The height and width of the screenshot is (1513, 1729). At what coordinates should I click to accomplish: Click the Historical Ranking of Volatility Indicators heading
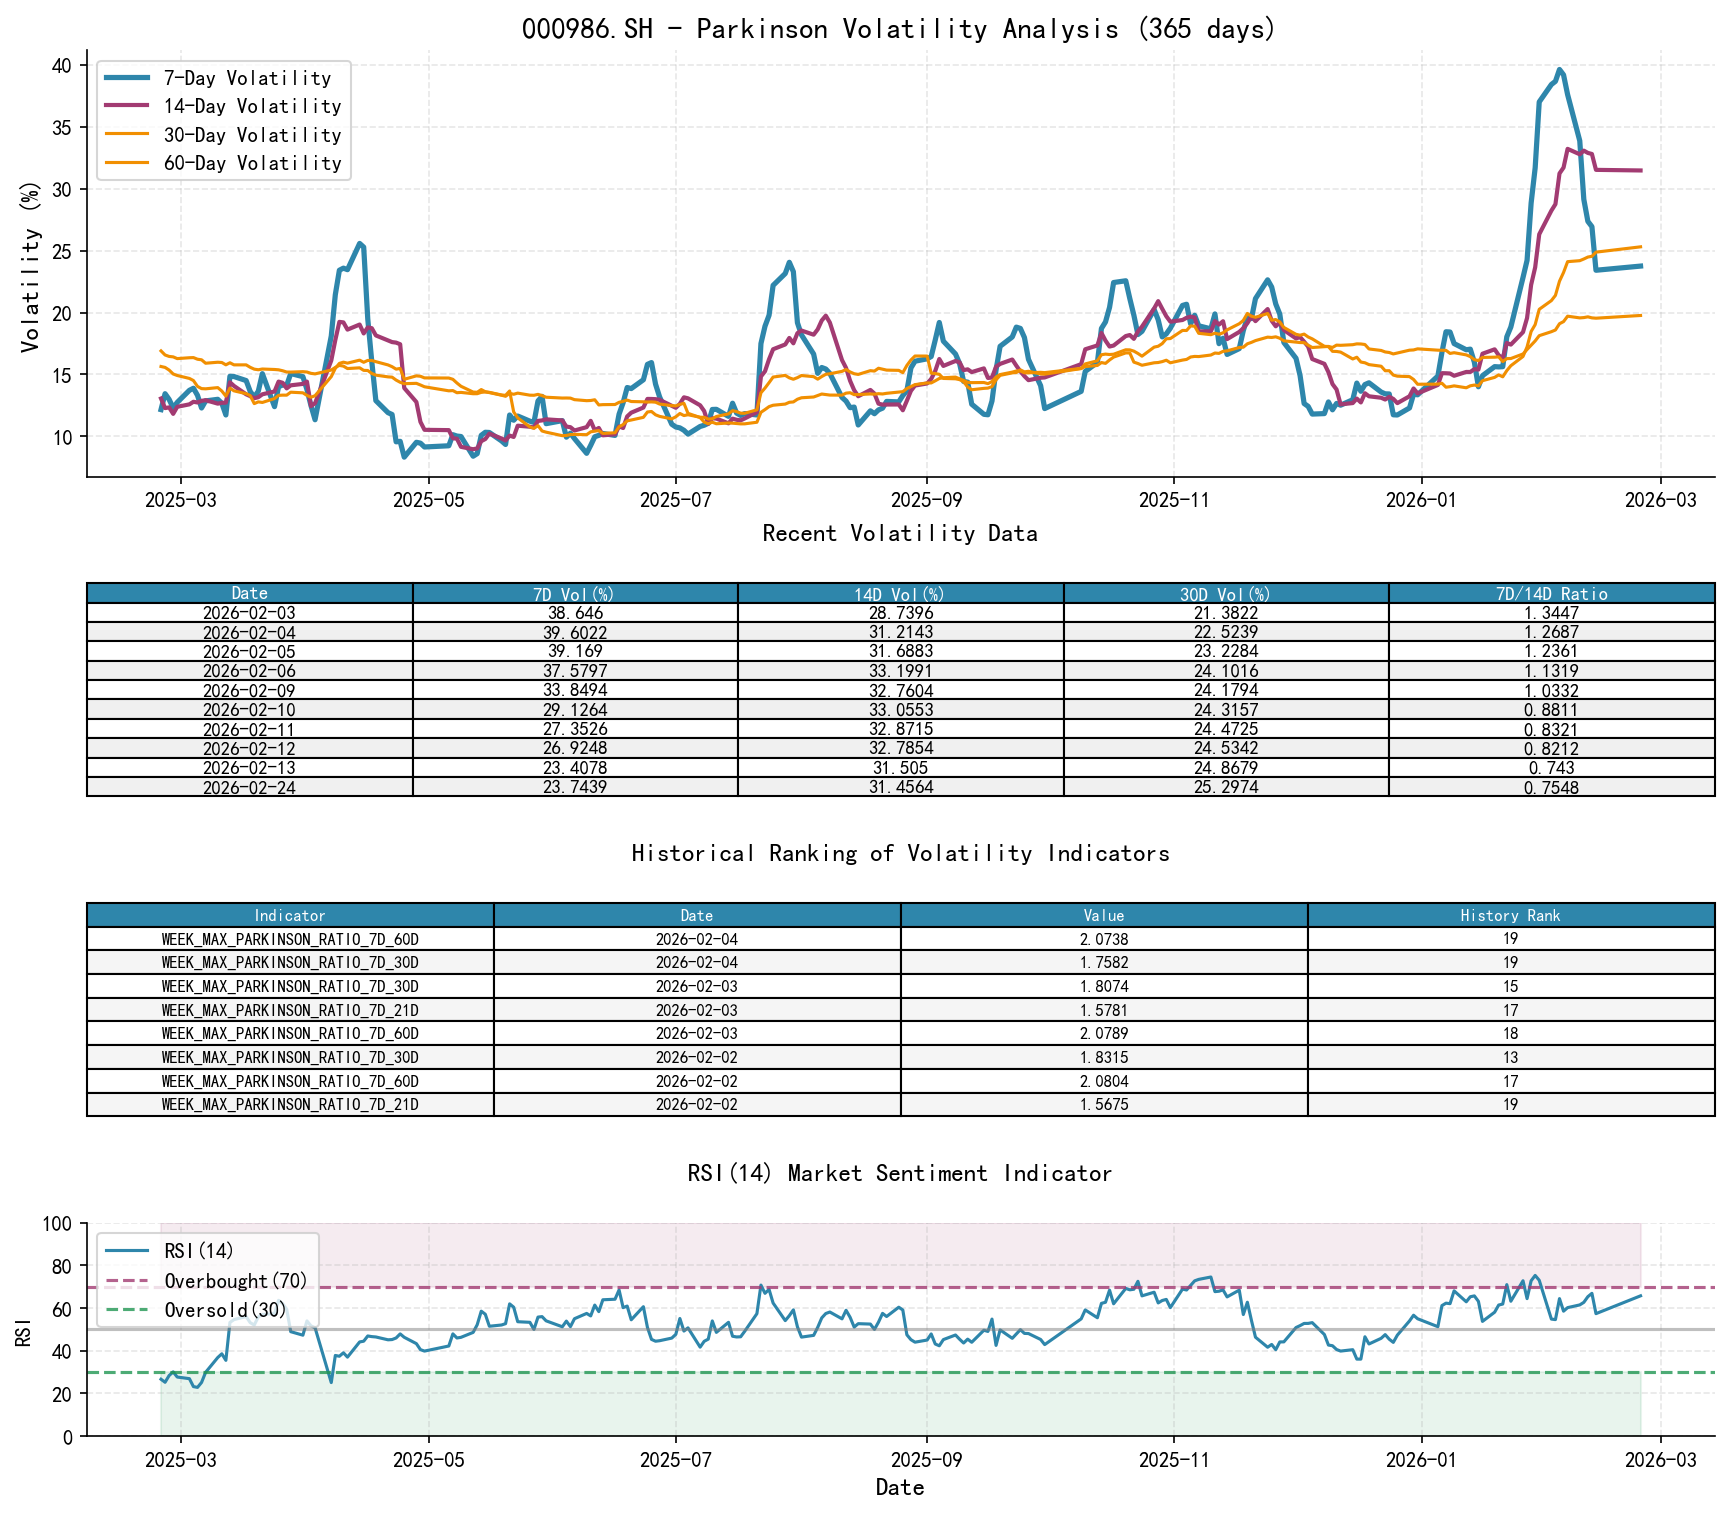(x=899, y=853)
